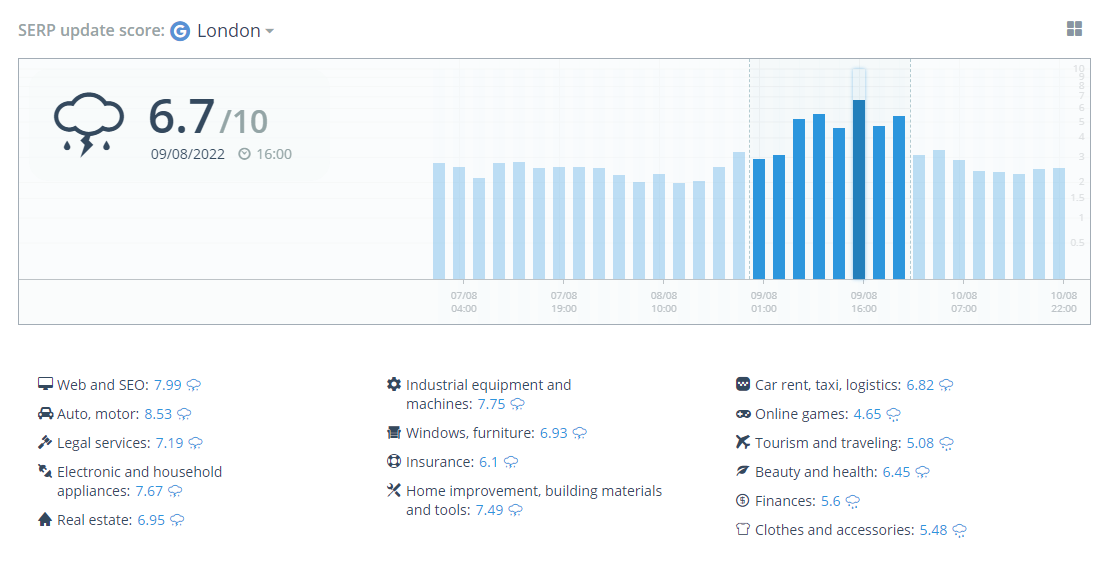Open the Auto, motor score 8.53 link

[158, 414]
